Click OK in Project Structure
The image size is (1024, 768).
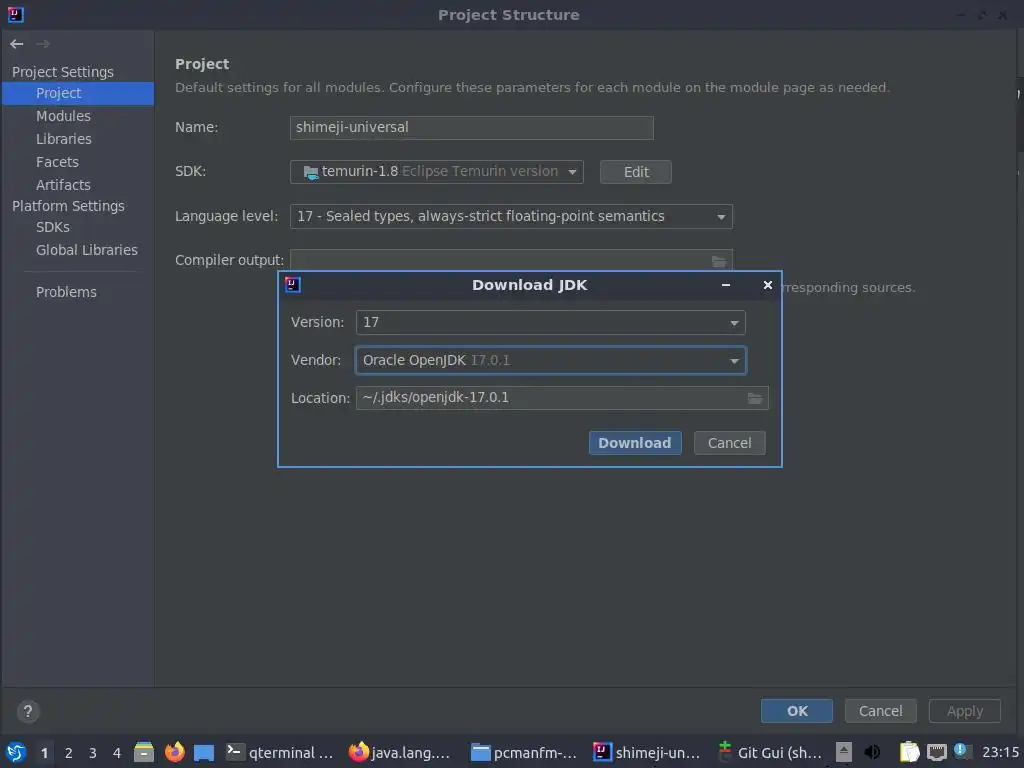(796, 711)
